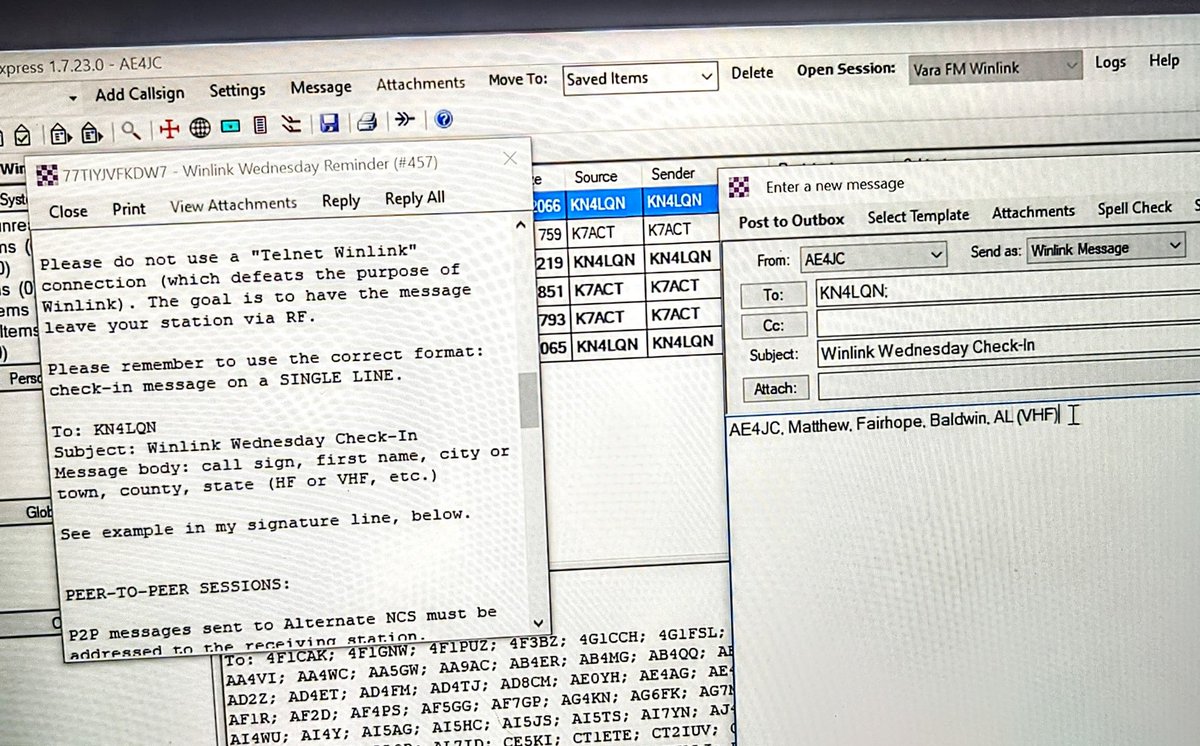Click Attachments in new message window
Image resolution: width=1200 pixels, height=746 pixels.
coord(1034,212)
